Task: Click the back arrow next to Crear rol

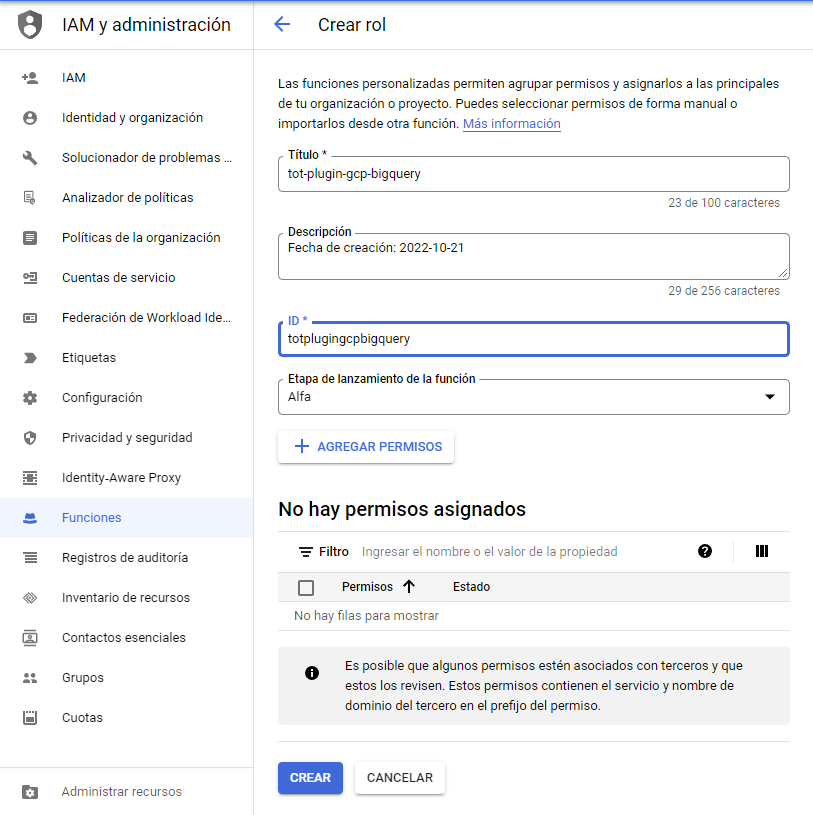Action: 282,25
